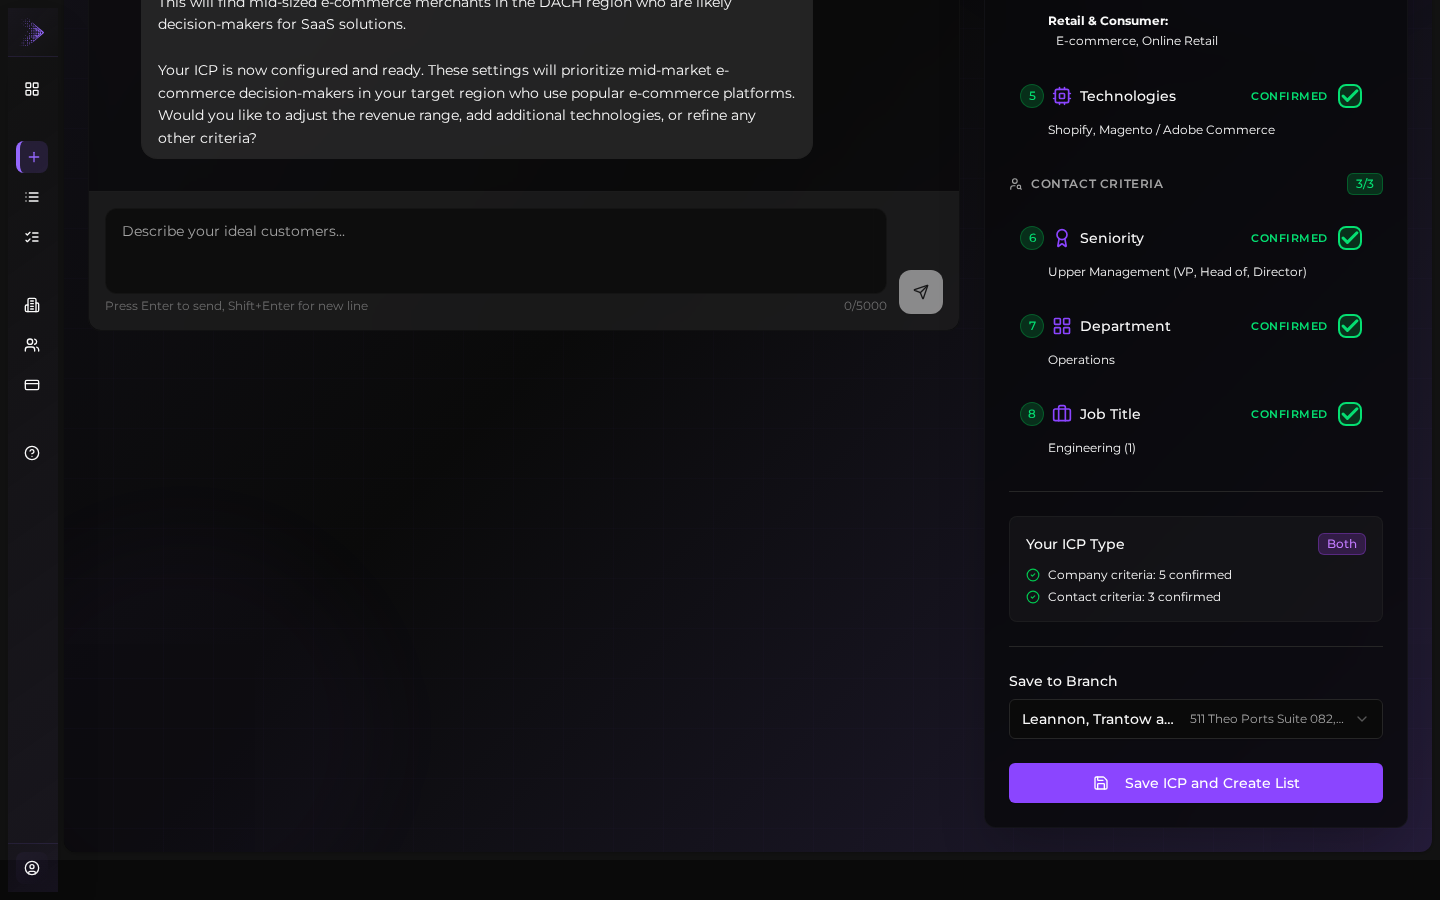Open the contacts people icon in sidebar
This screenshot has width=1440, height=900.
point(32,345)
